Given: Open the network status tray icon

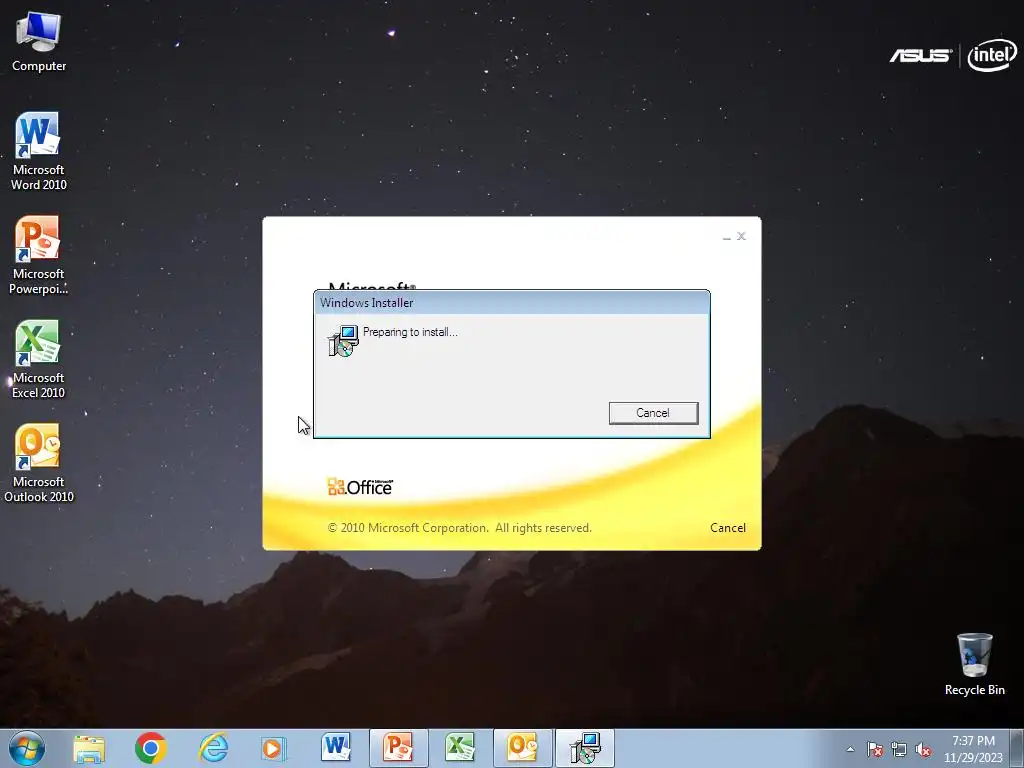Looking at the screenshot, I should coord(899,749).
